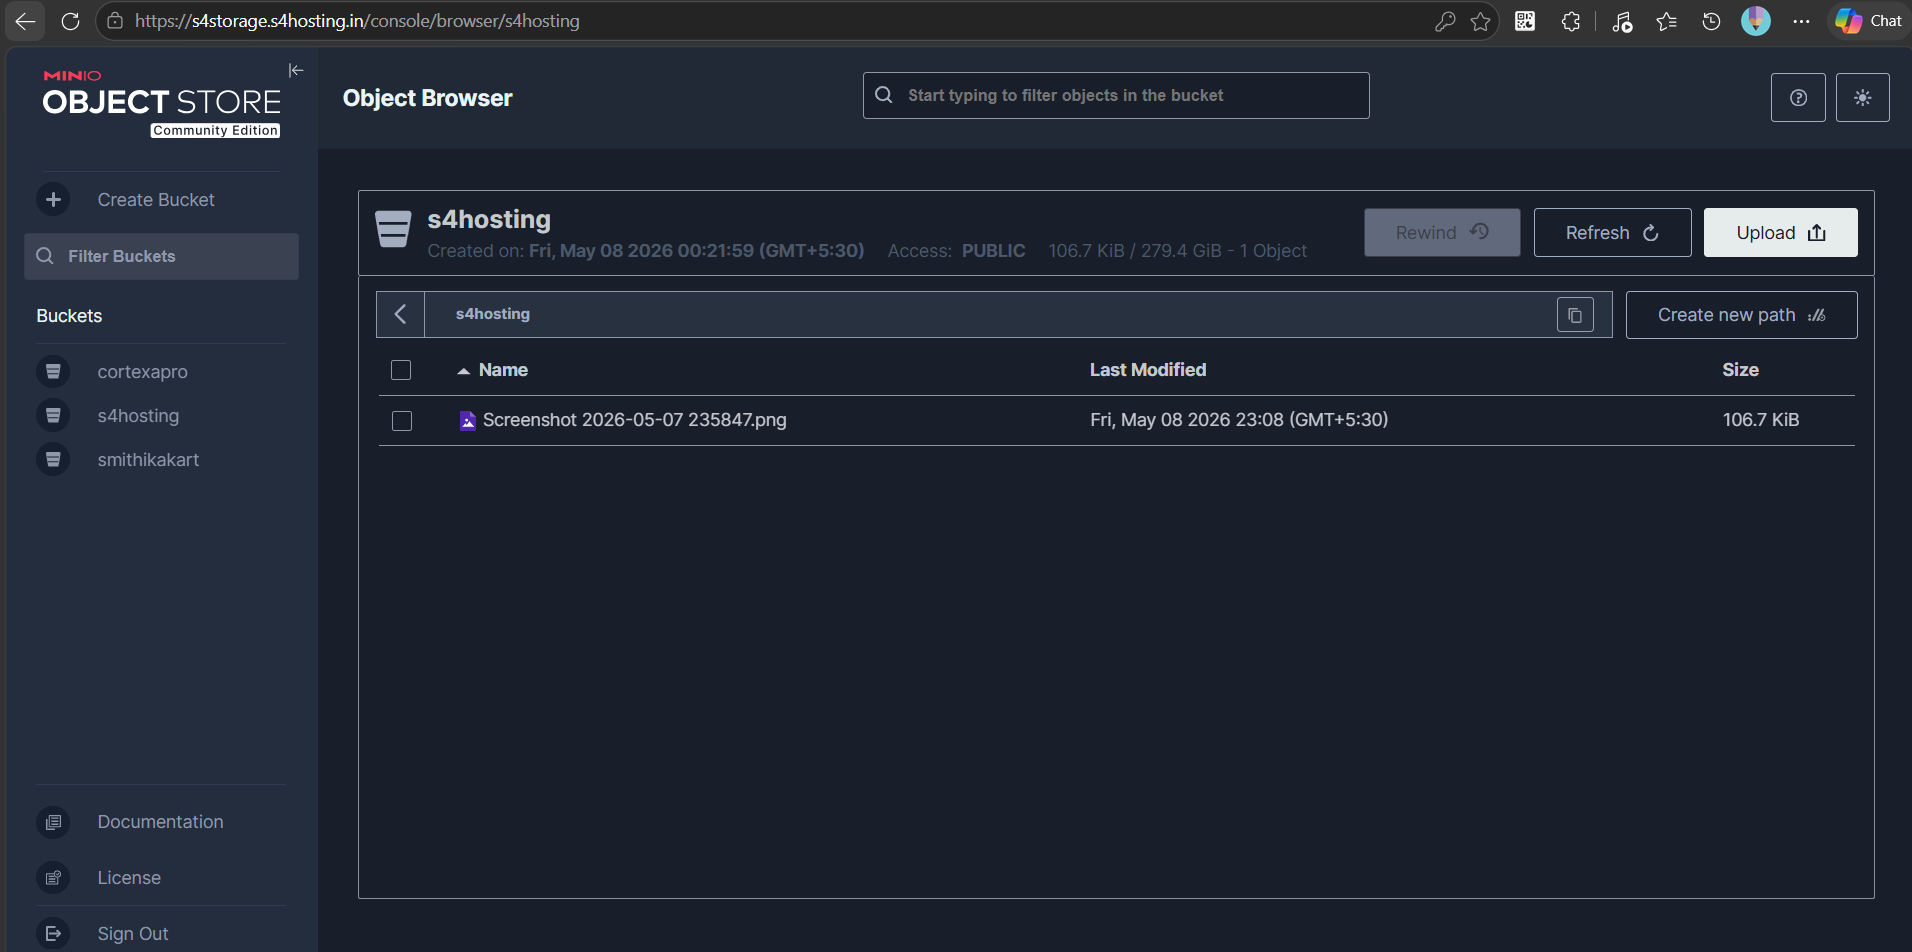Click the Rewind button
This screenshot has width=1912, height=952.
click(1442, 232)
